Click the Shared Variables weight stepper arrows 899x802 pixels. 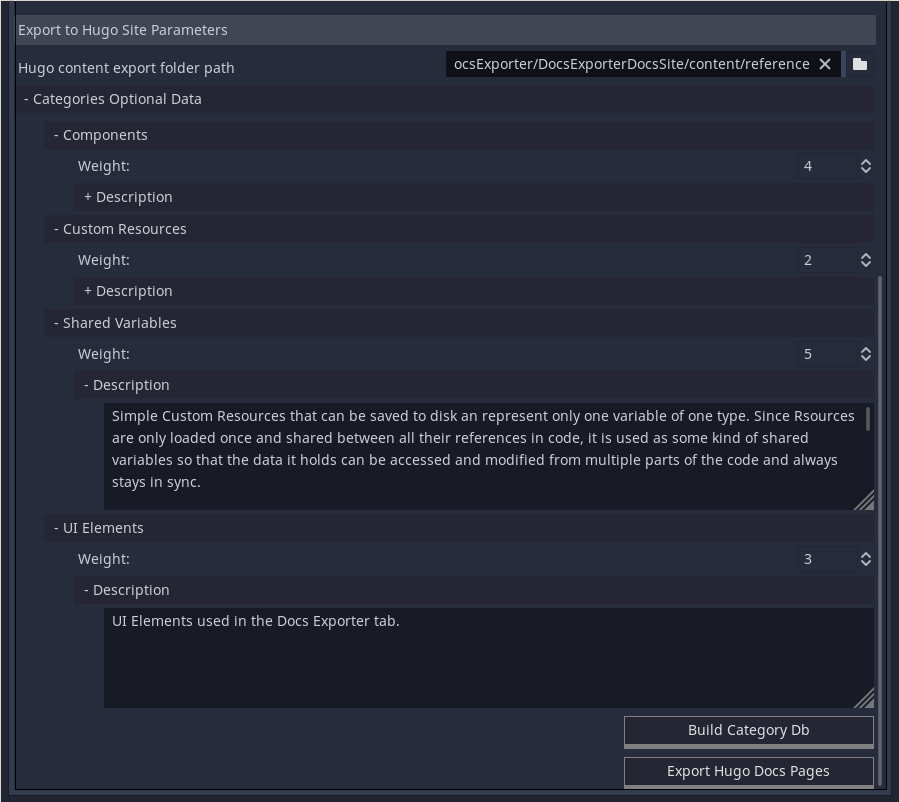click(866, 354)
